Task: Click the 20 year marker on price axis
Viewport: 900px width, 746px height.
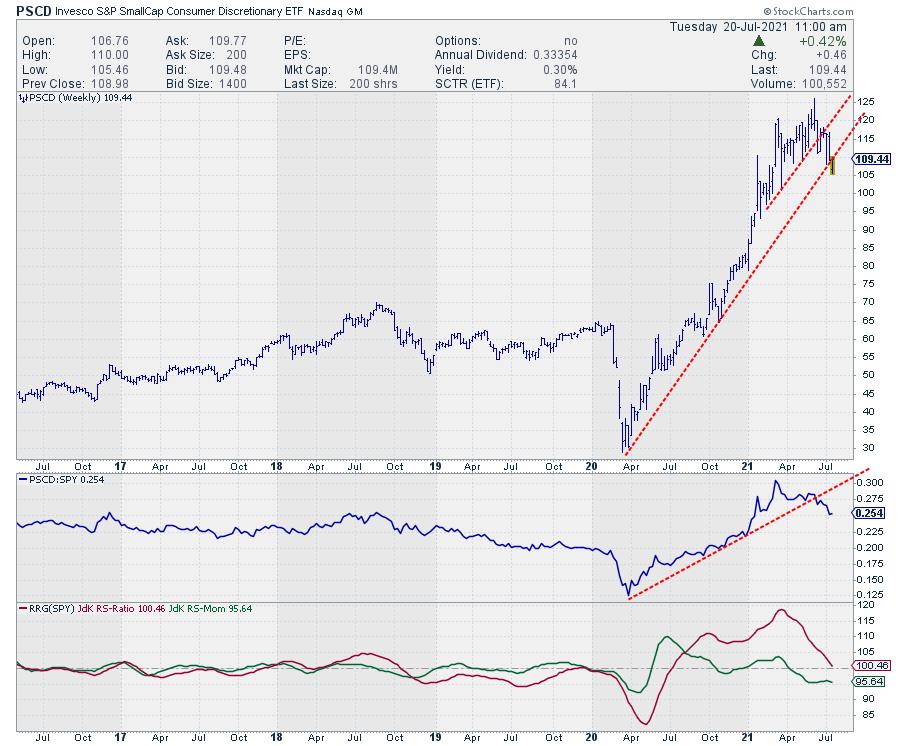Action: 590,467
